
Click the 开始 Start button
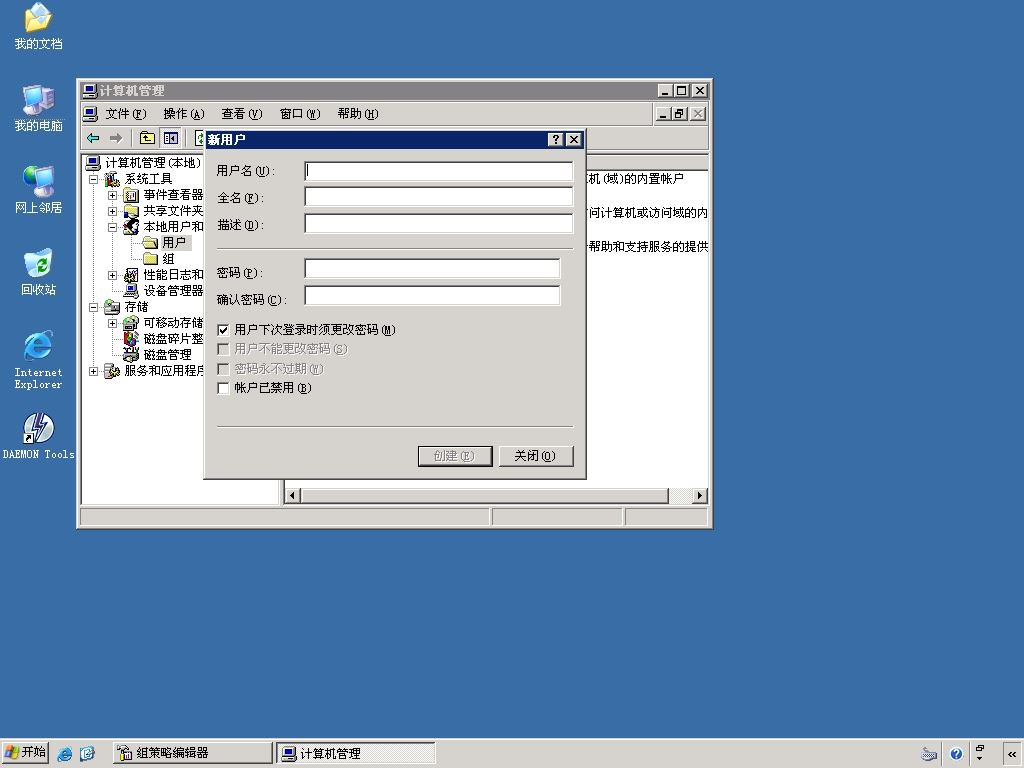click(x=25, y=753)
